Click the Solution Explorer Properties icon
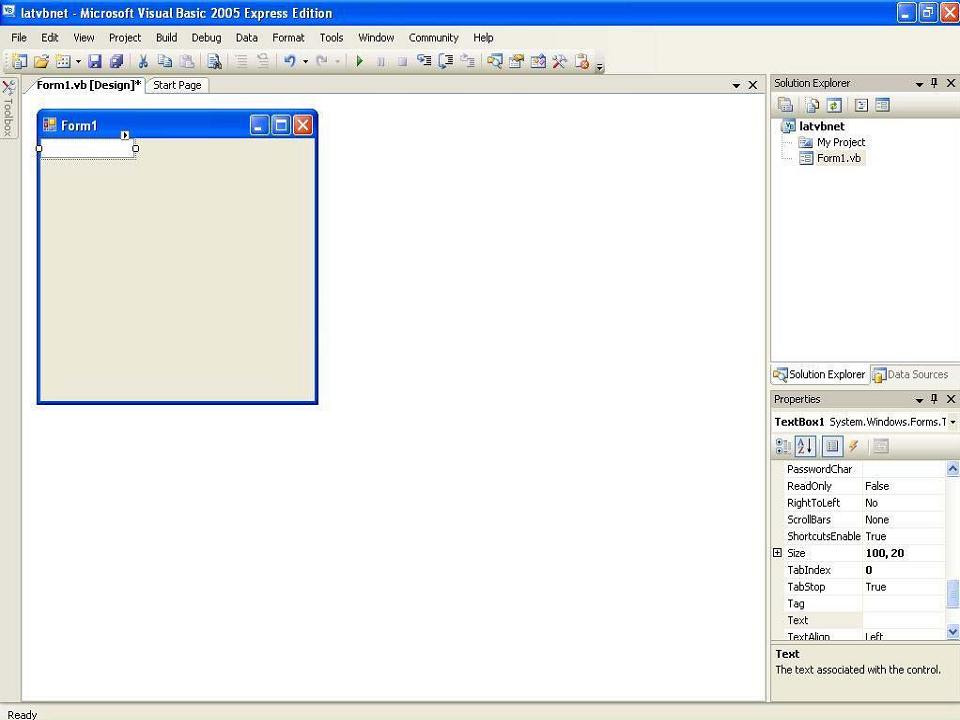This screenshot has width=960, height=720. (785, 105)
